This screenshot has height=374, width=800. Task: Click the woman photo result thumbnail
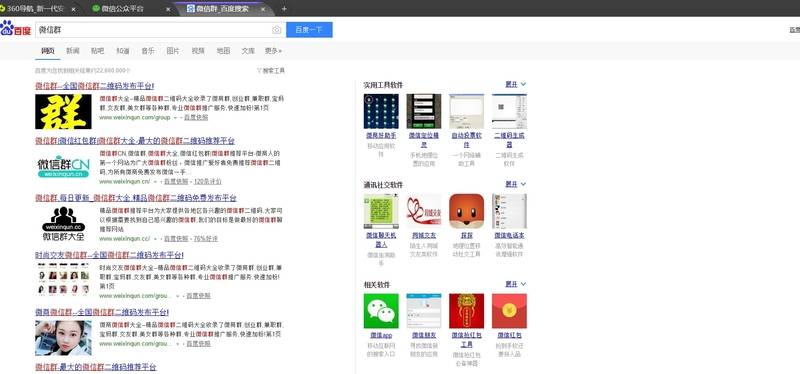click(x=63, y=338)
